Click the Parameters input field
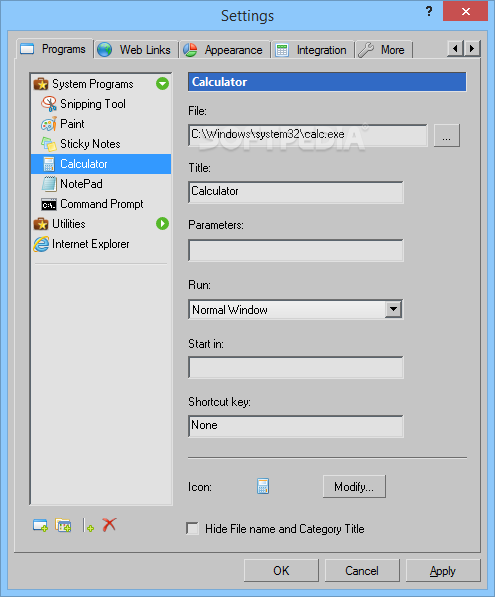The width and height of the screenshot is (495, 597). coord(295,250)
